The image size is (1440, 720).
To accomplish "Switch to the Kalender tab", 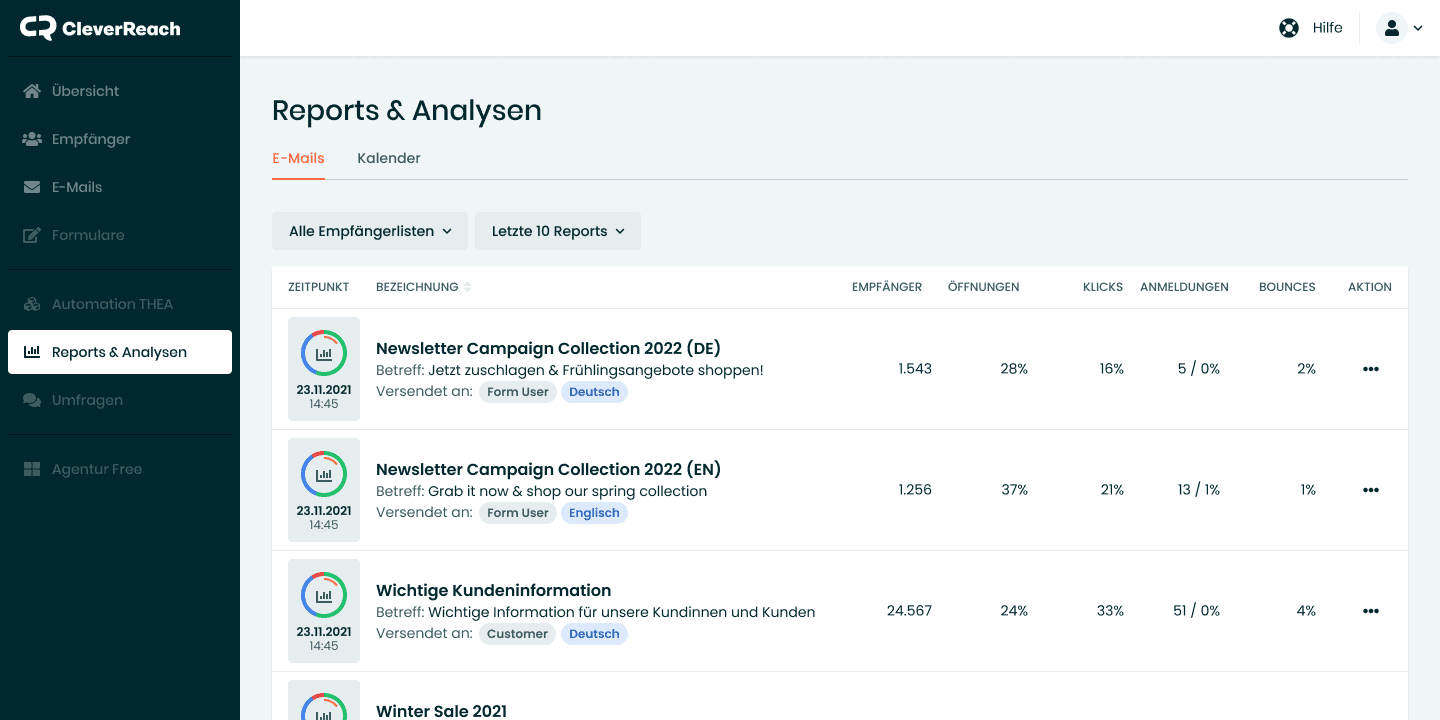I will pos(388,158).
